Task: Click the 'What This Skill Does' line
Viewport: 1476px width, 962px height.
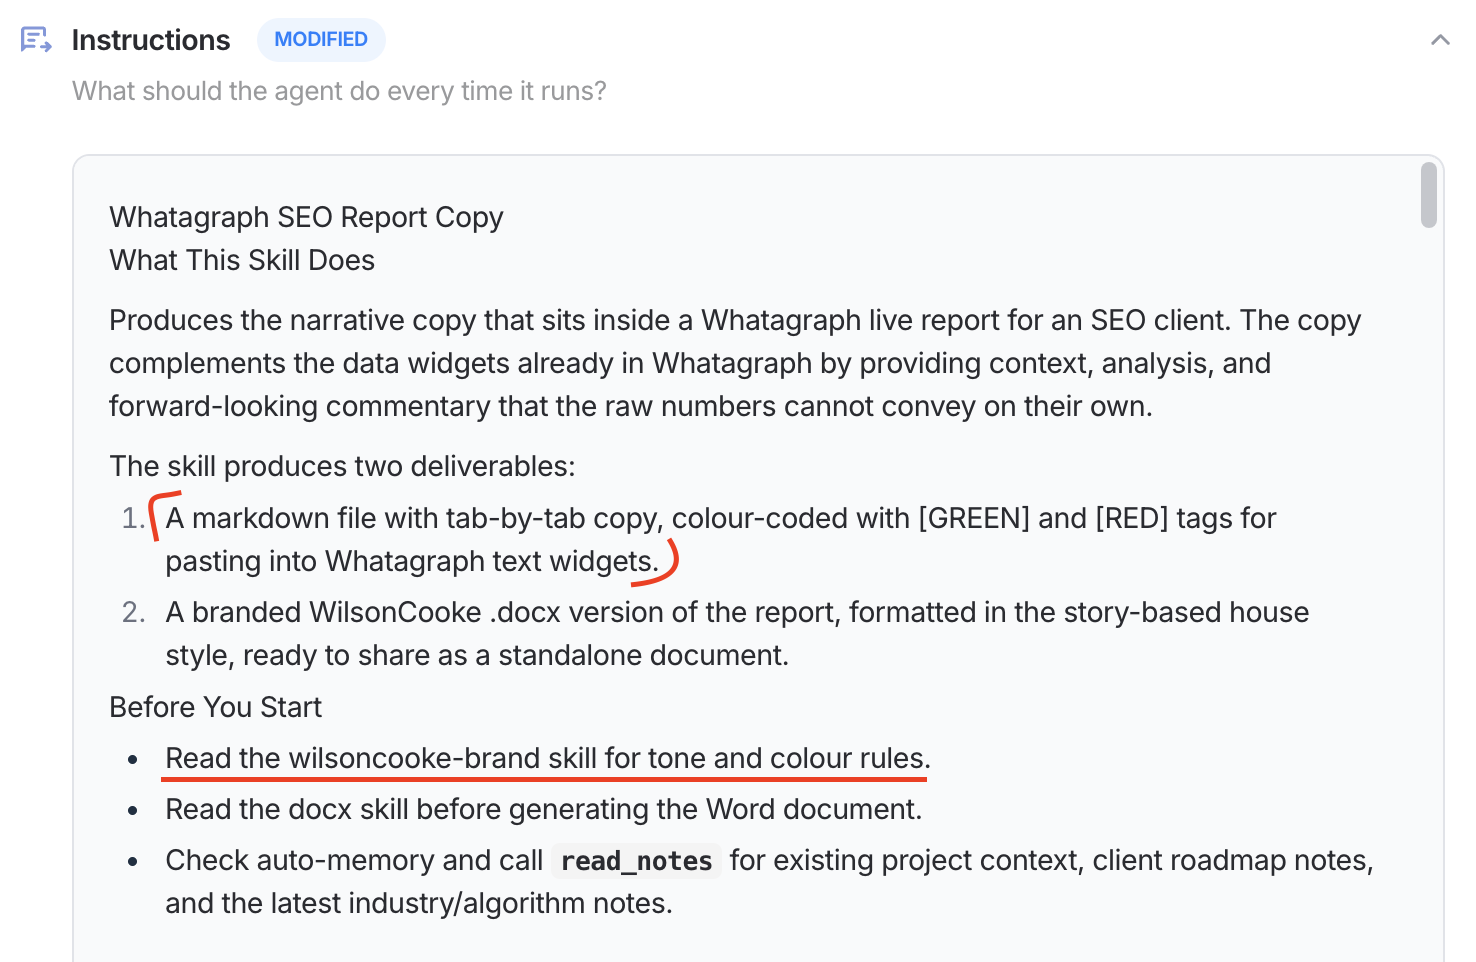Action: click(x=242, y=260)
